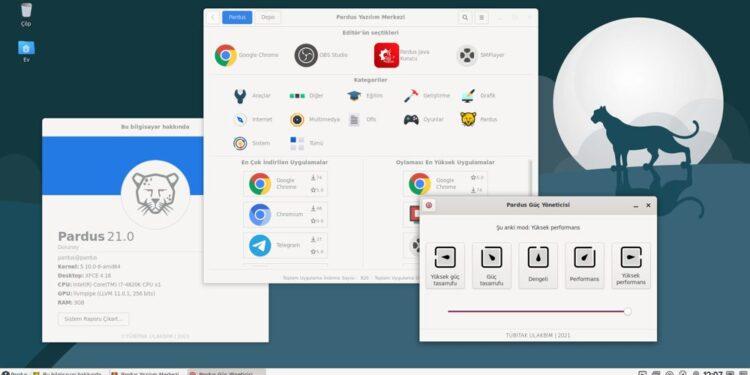Image resolution: width=750 pixels, height=375 pixels.
Task: Set Güç tasarrufu power mode
Action: pyautogui.click(x=491, y=265)
